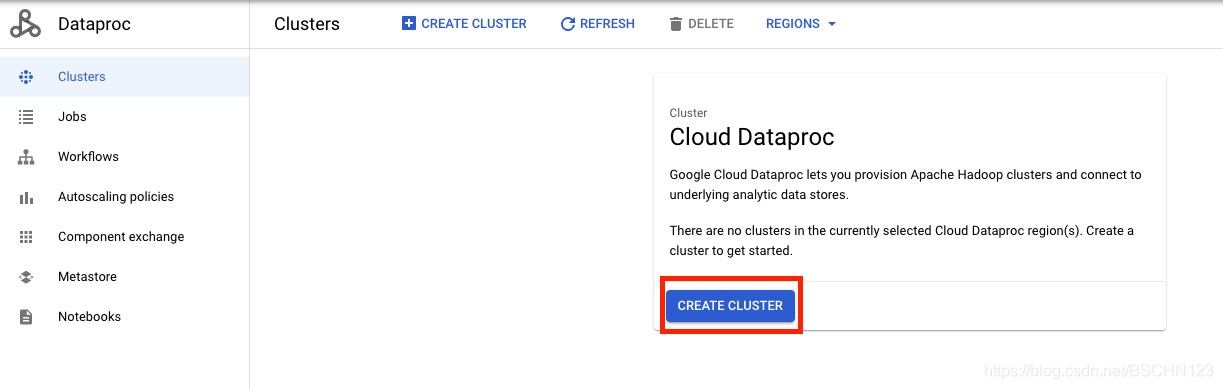
Task: Click the Notebooks document icon
Action: 26,317
